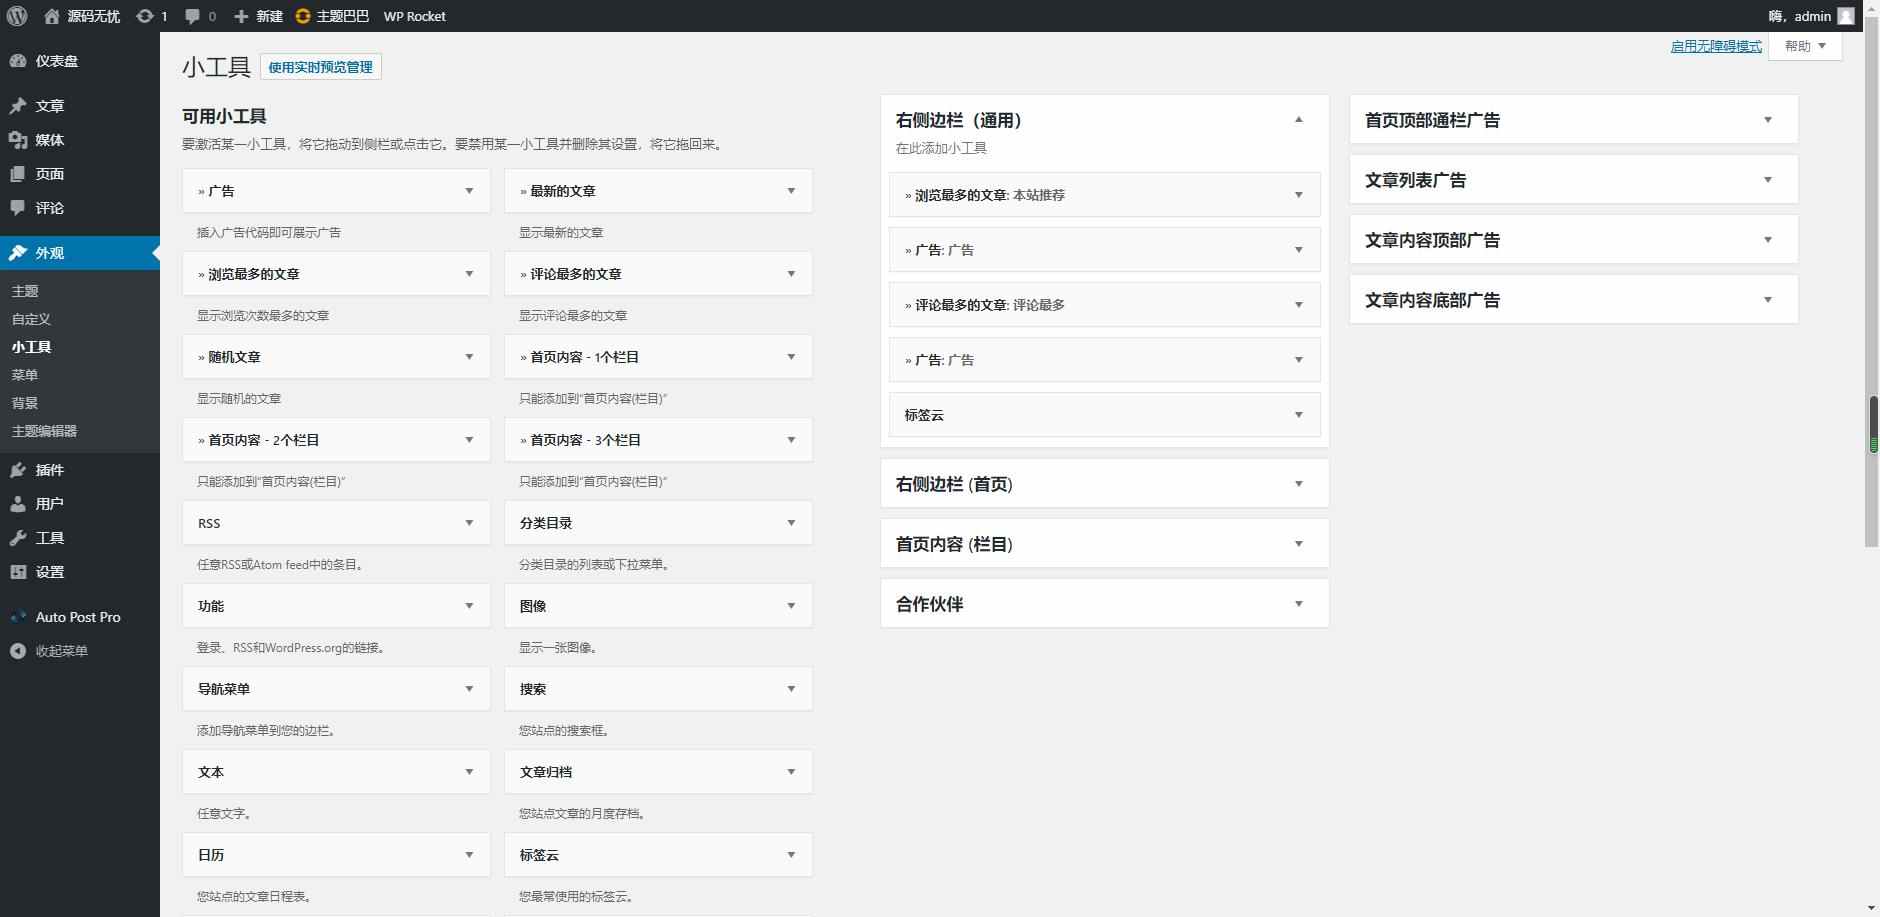
Task: Open the 仪表盘 dashboard icon
Action: 17,61
